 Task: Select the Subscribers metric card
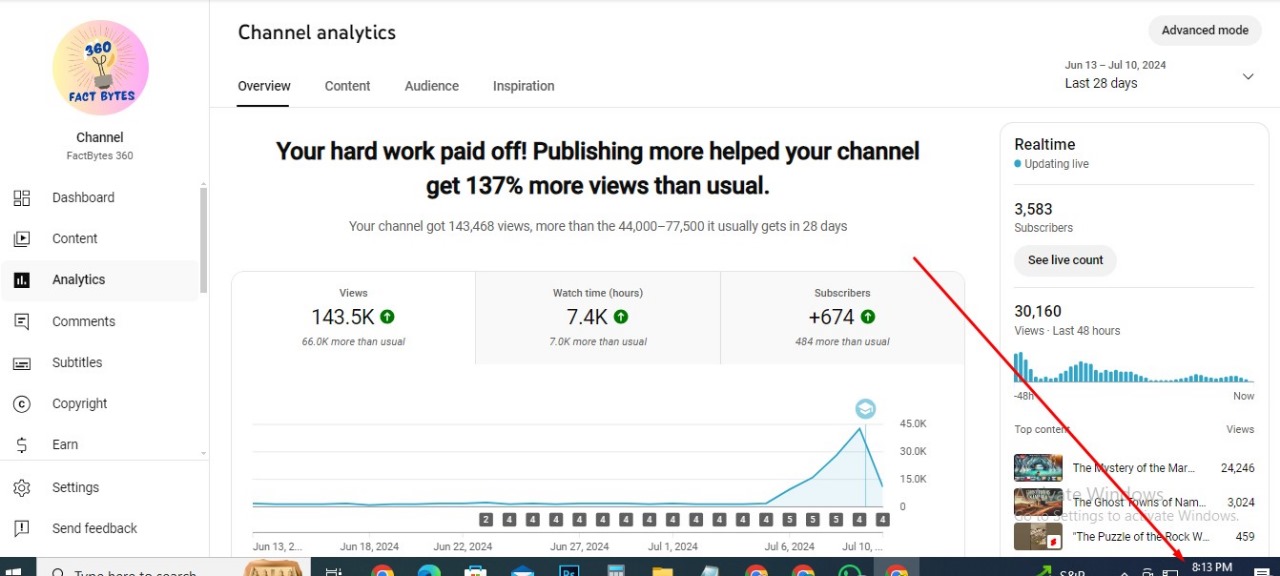point(842,318)
